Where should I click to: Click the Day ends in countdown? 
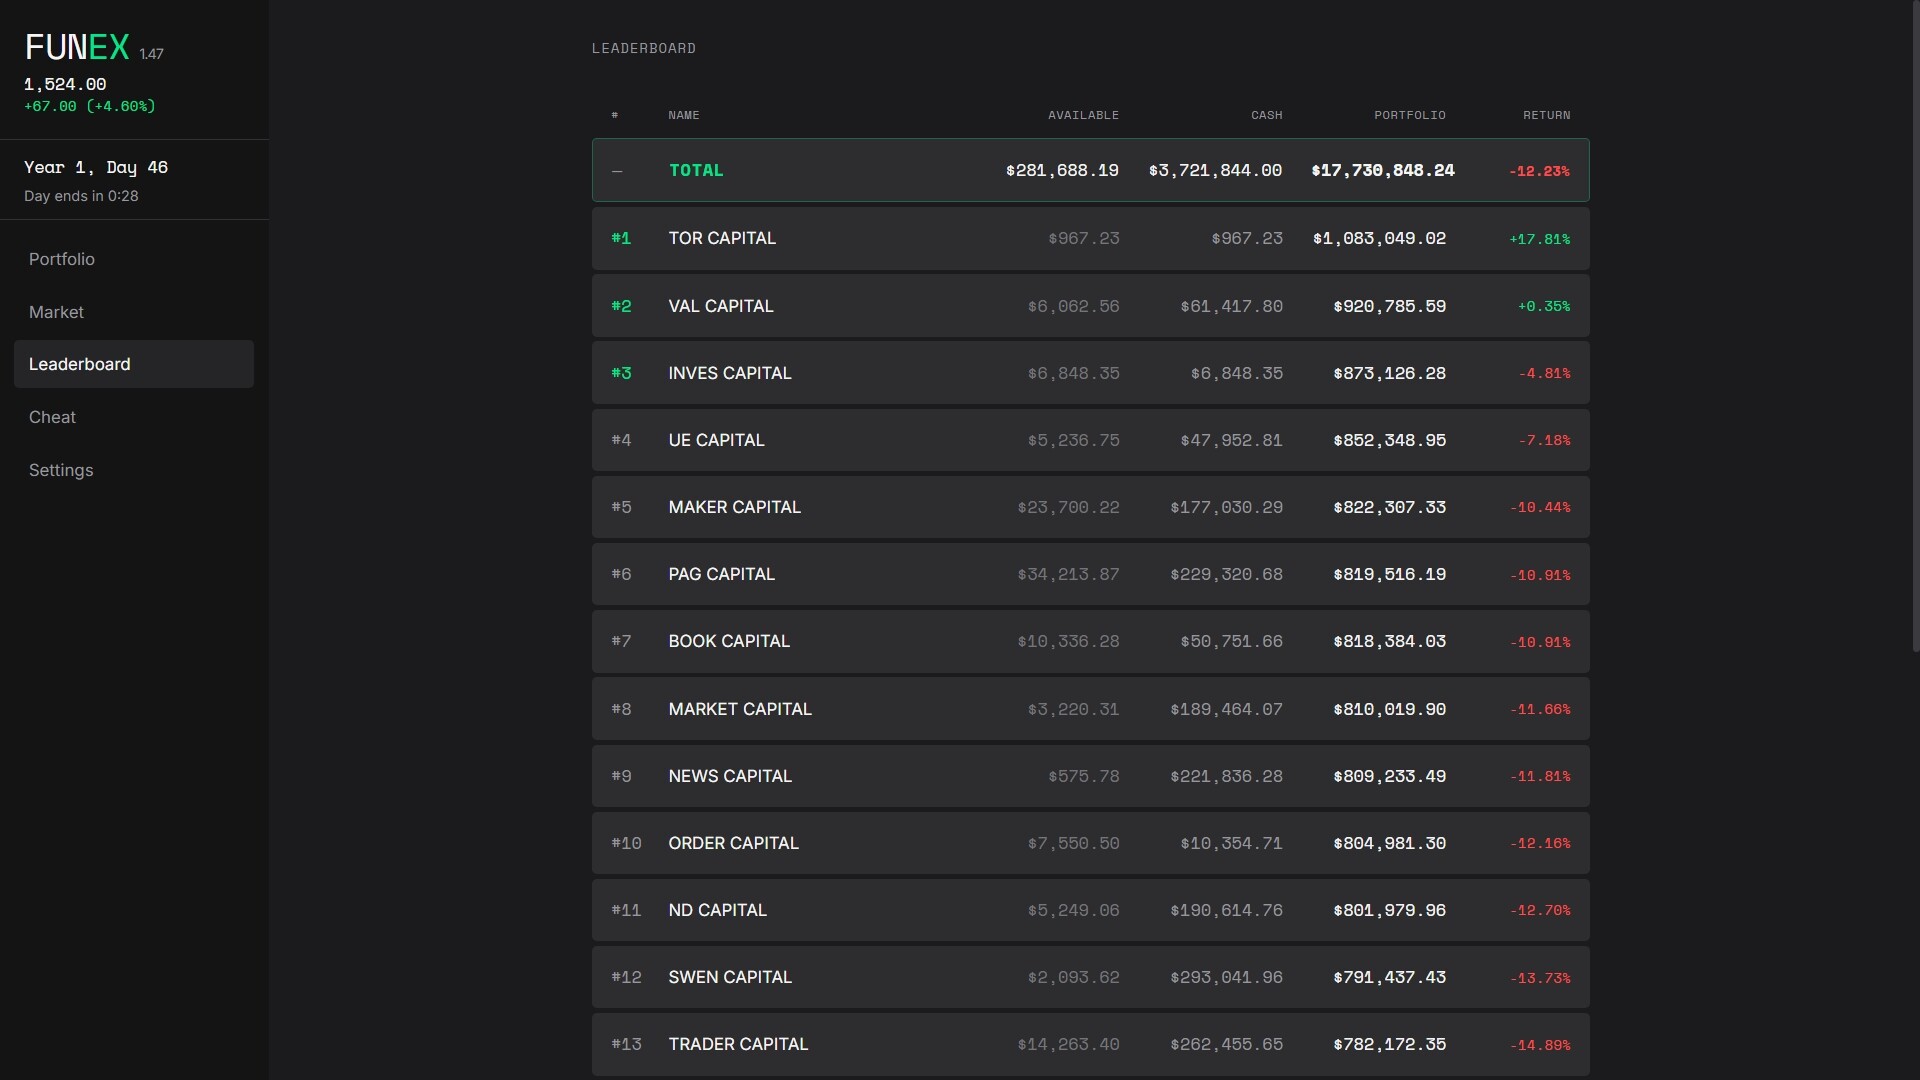click(81, 196)
